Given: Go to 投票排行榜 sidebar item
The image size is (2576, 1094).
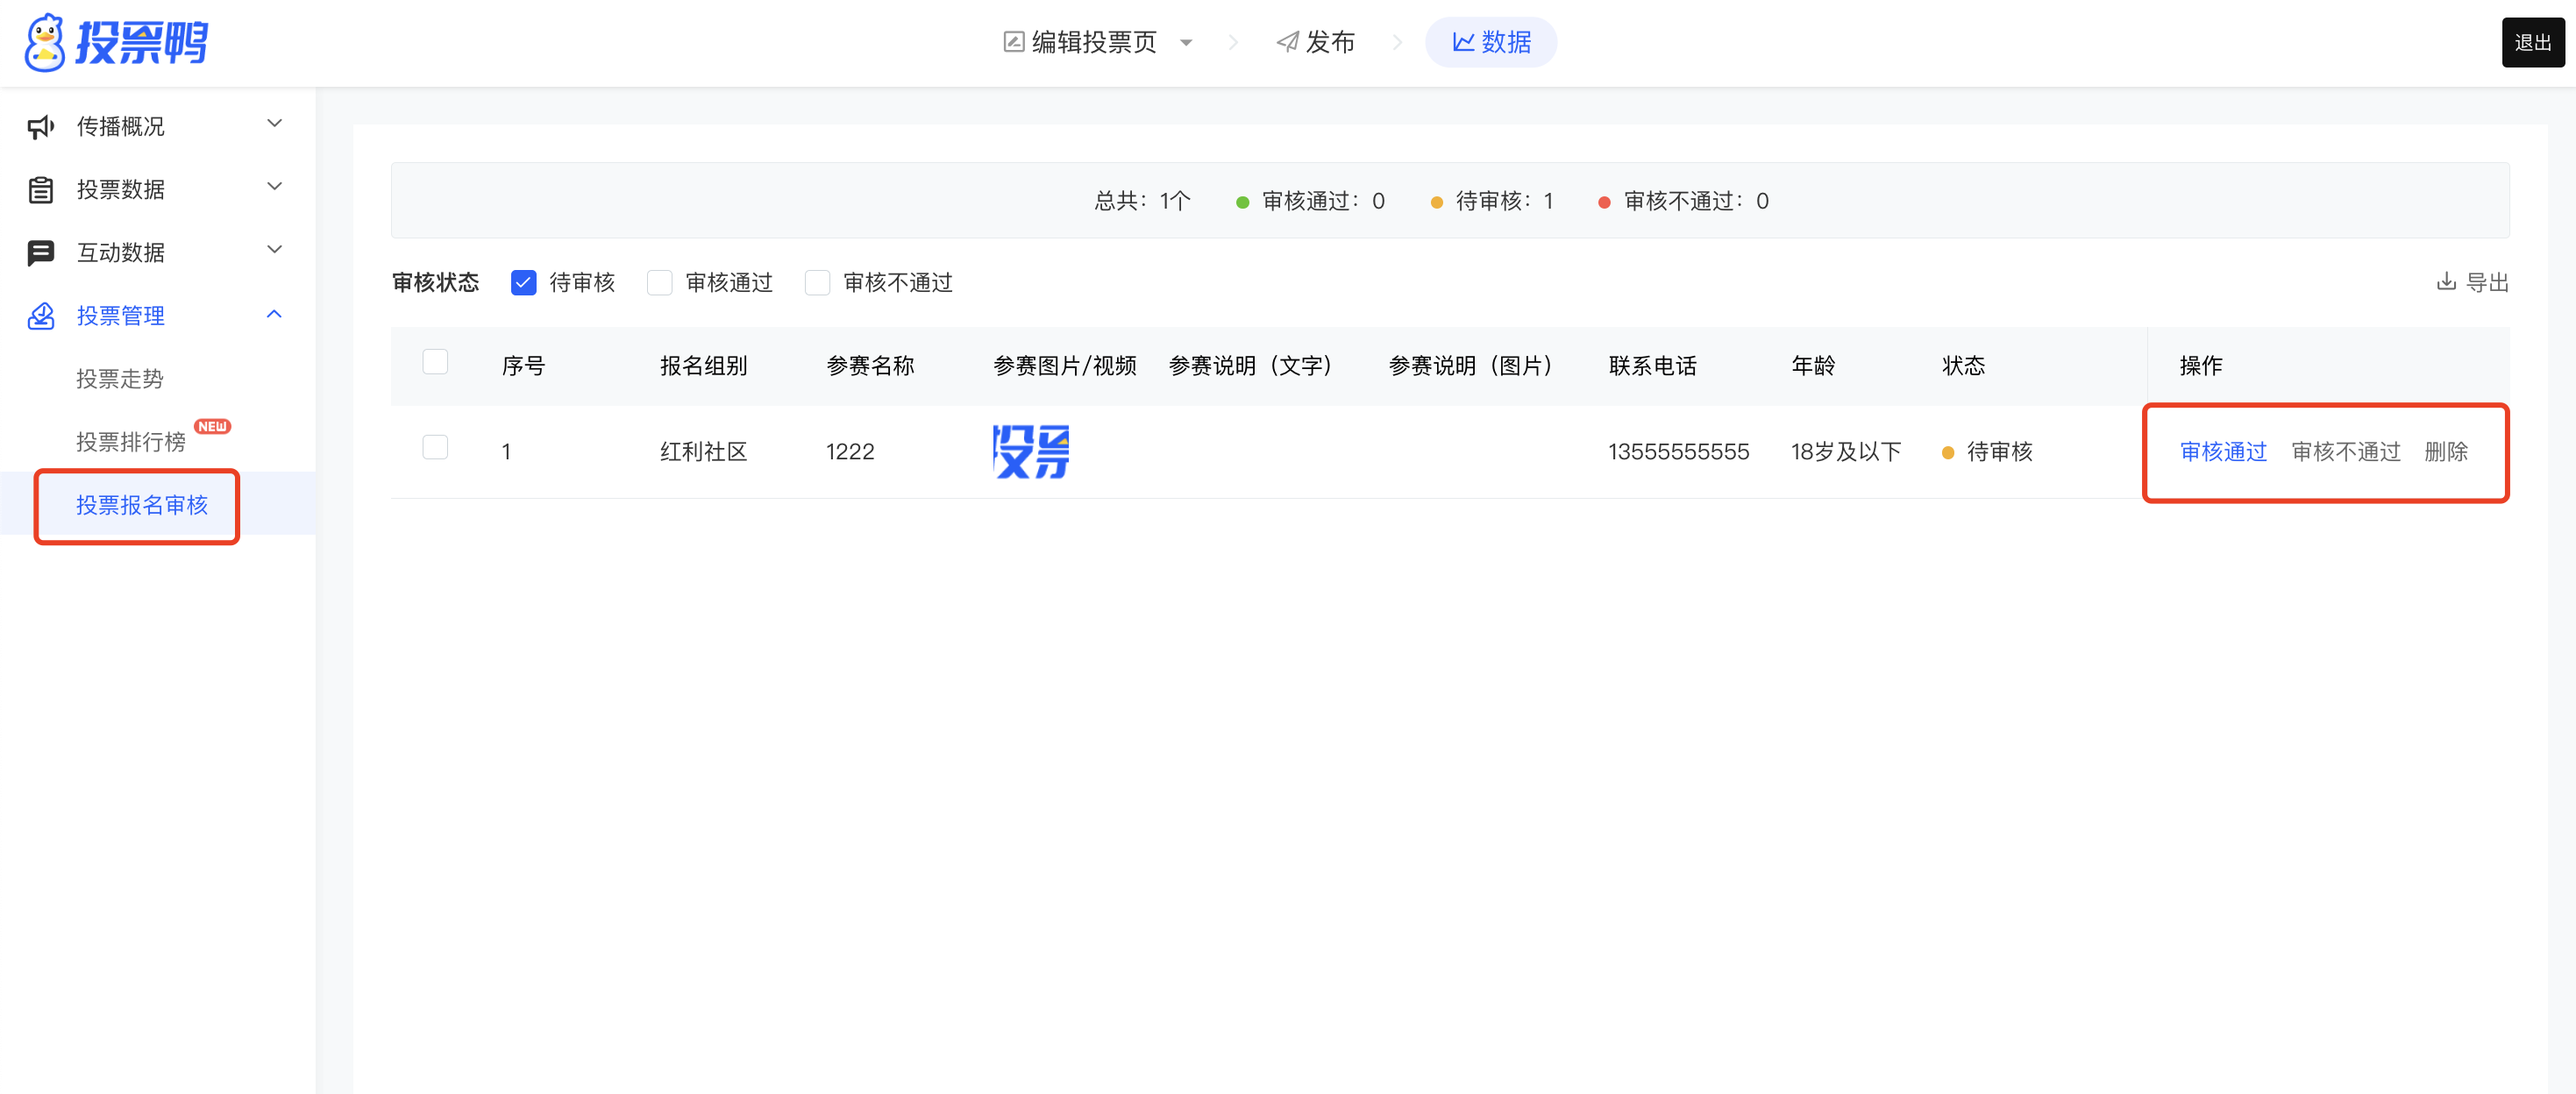Looking at the screenshot, I should click(x=131, y=442).
